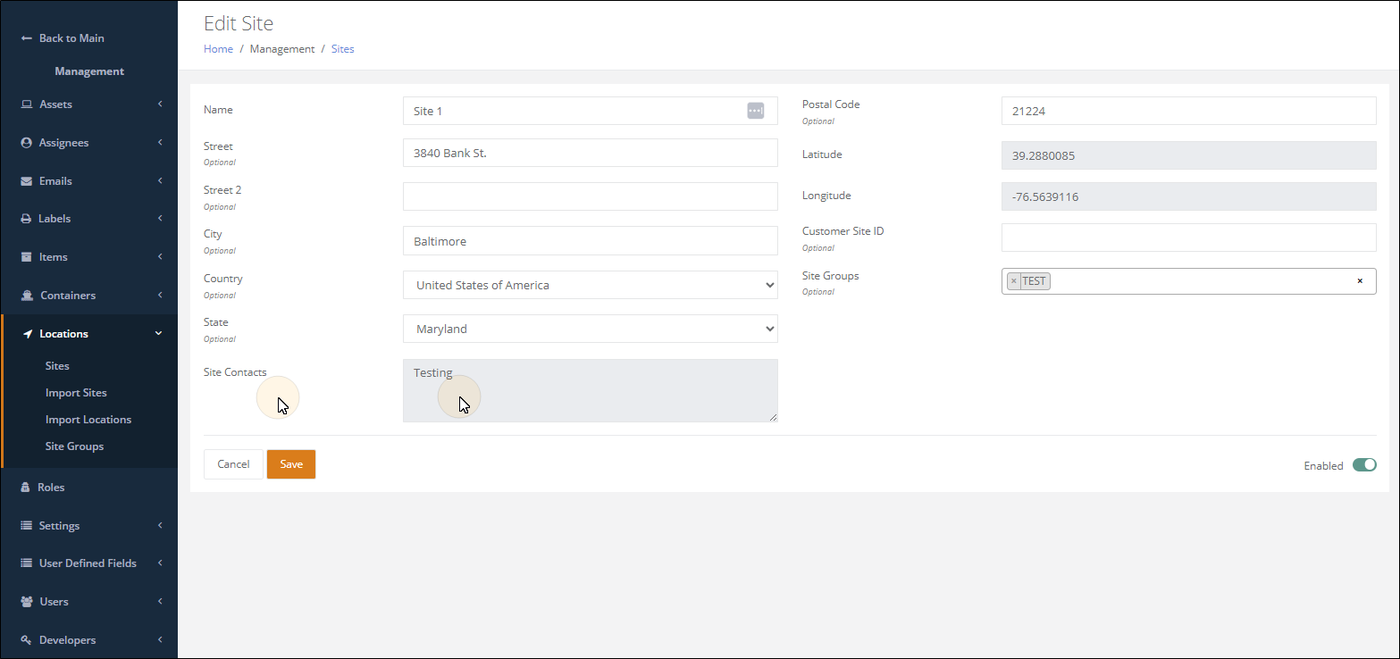Click the User Defined Fields icon
Image resolution: width=1400 pixels, height=659 pixels.
(x=27, y=563)
